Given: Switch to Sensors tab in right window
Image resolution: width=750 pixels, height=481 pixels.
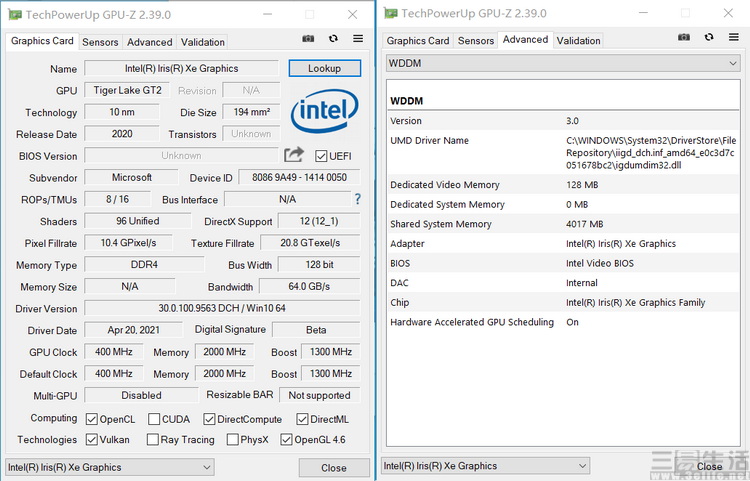Looking at the screenshot, I should coord(475,41).
